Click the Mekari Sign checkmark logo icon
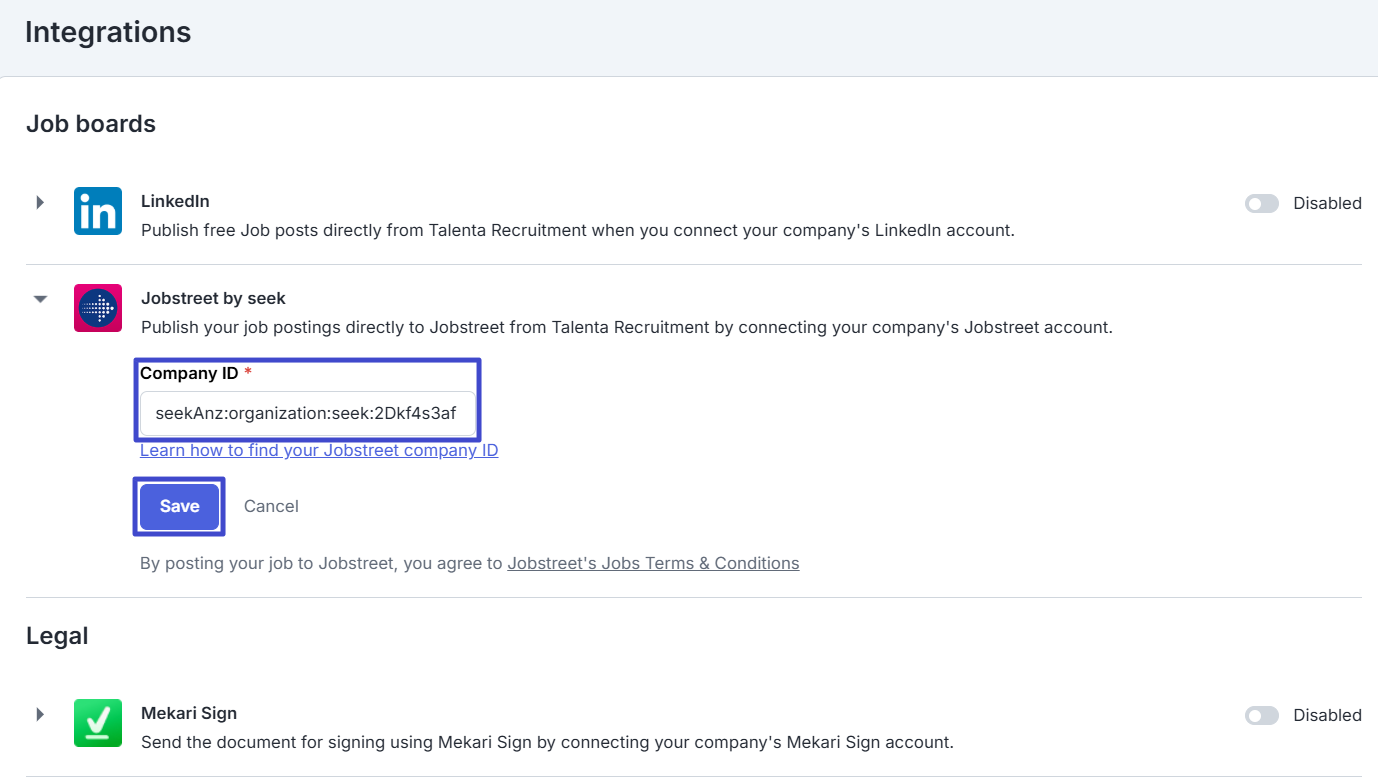 click(x=98, y=723)
